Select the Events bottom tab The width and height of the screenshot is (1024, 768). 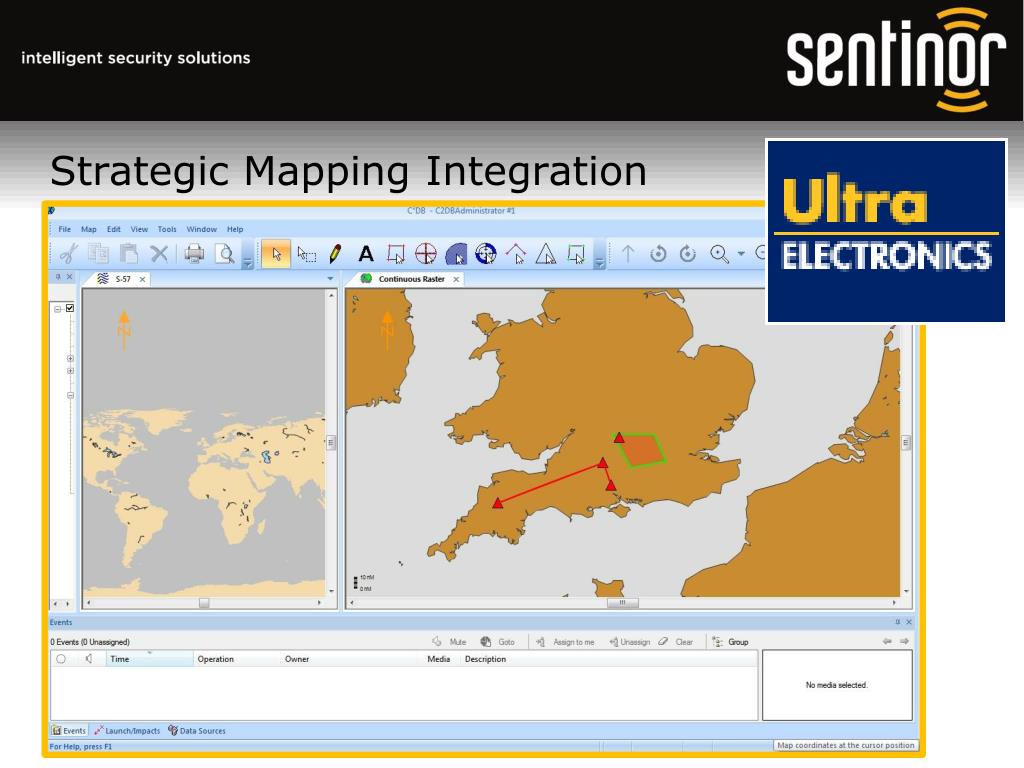point(69,731)
